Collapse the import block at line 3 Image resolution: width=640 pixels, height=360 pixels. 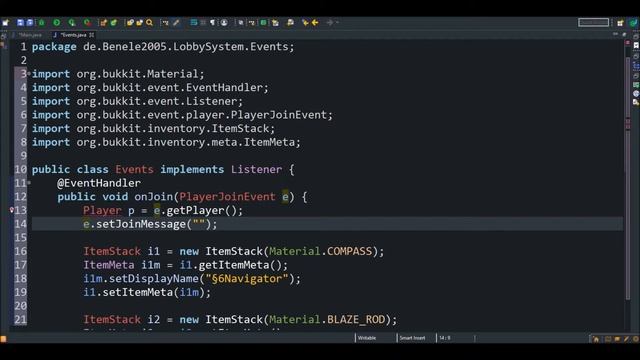pos(29,74)
